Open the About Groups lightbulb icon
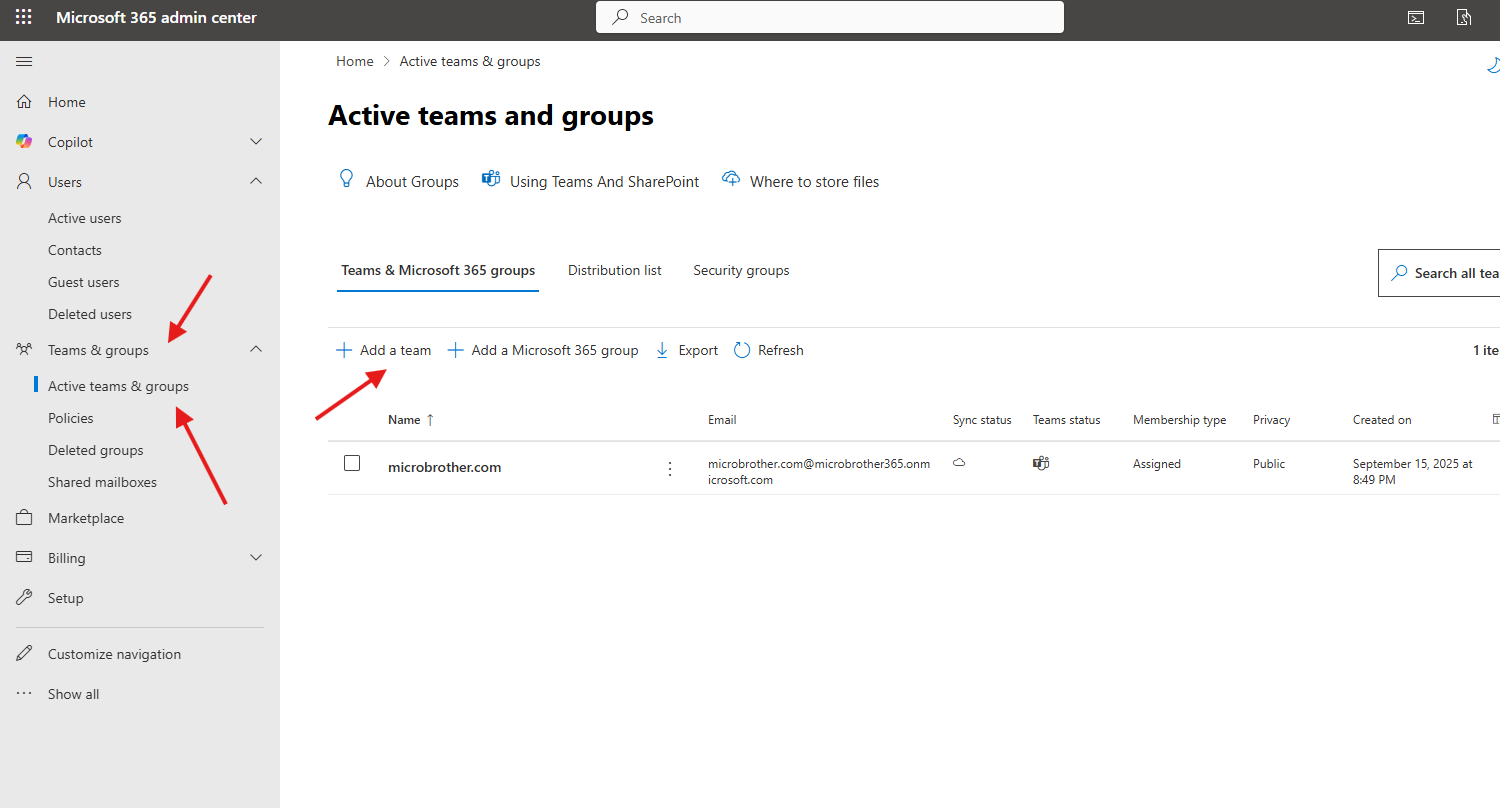Screen dimensions: 1500x808 pos(347,180)
